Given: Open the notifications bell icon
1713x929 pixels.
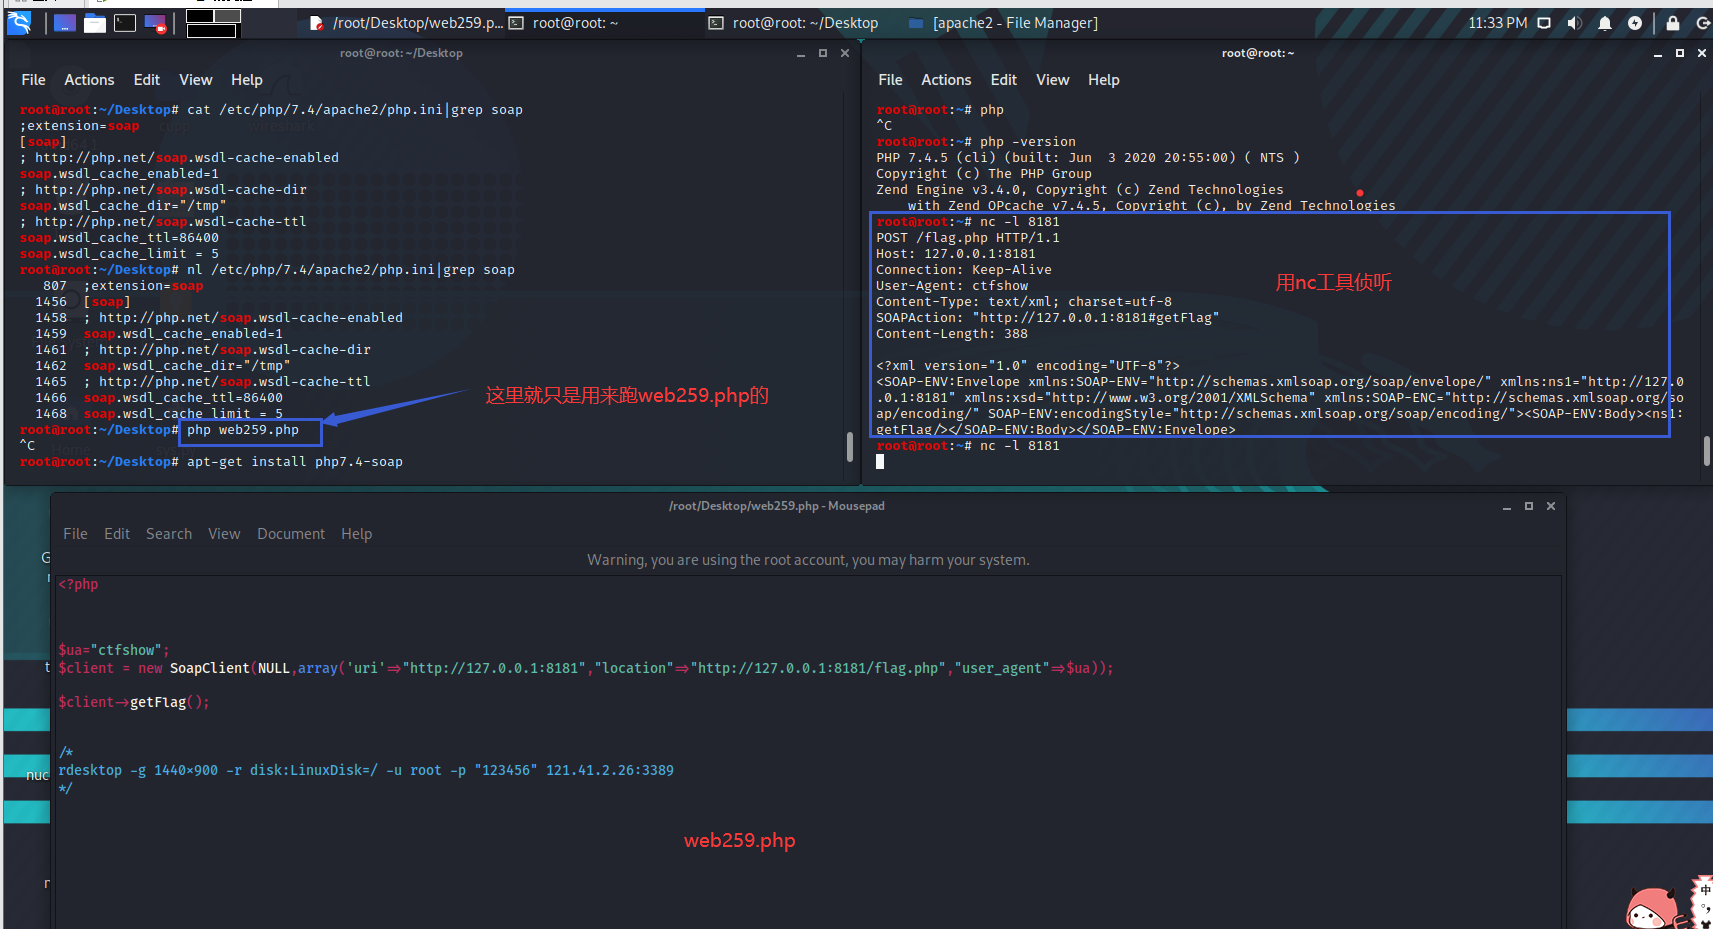Looking at the screenshot, I should (1605, 23).
